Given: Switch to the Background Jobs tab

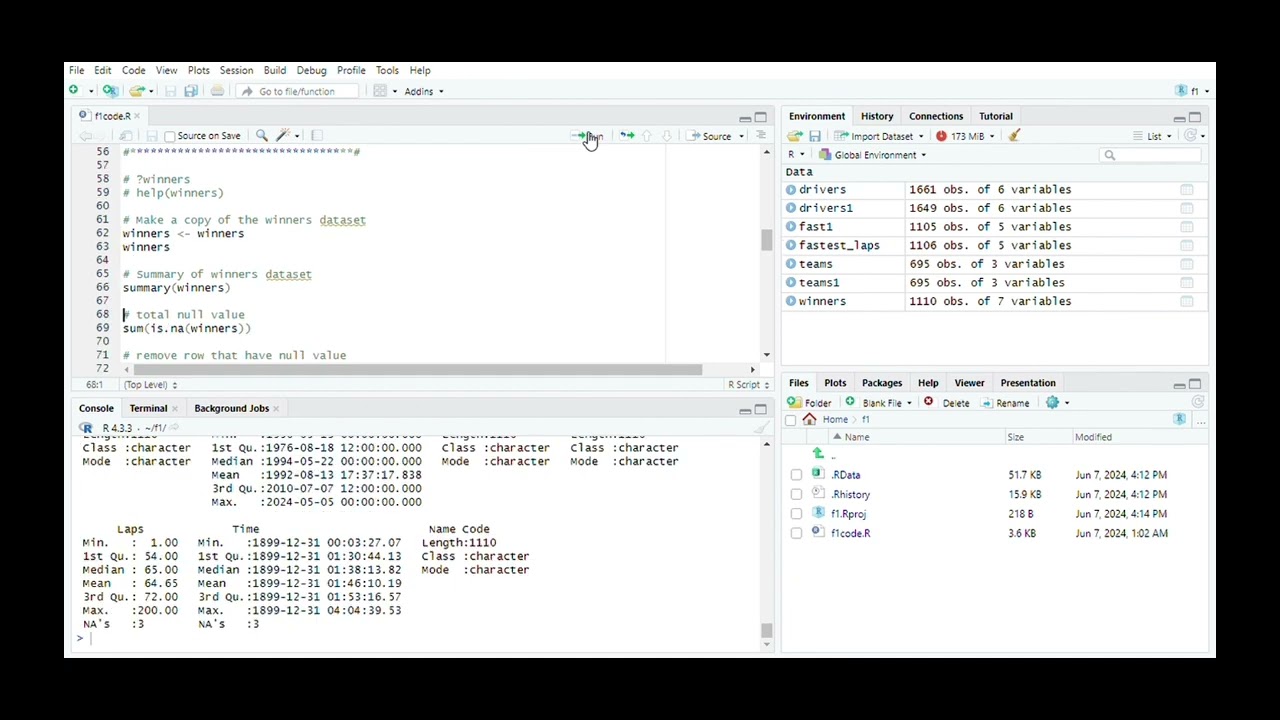Looking at the screenshot, I should [x=231, y=408].
